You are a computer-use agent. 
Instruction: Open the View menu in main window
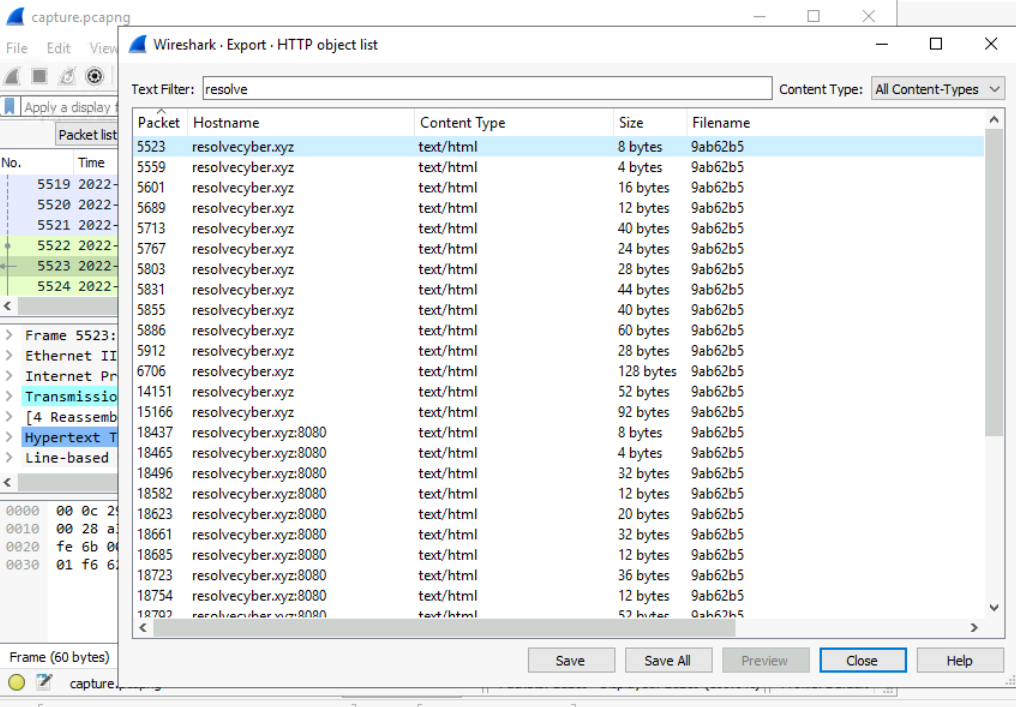click(103, 48)
